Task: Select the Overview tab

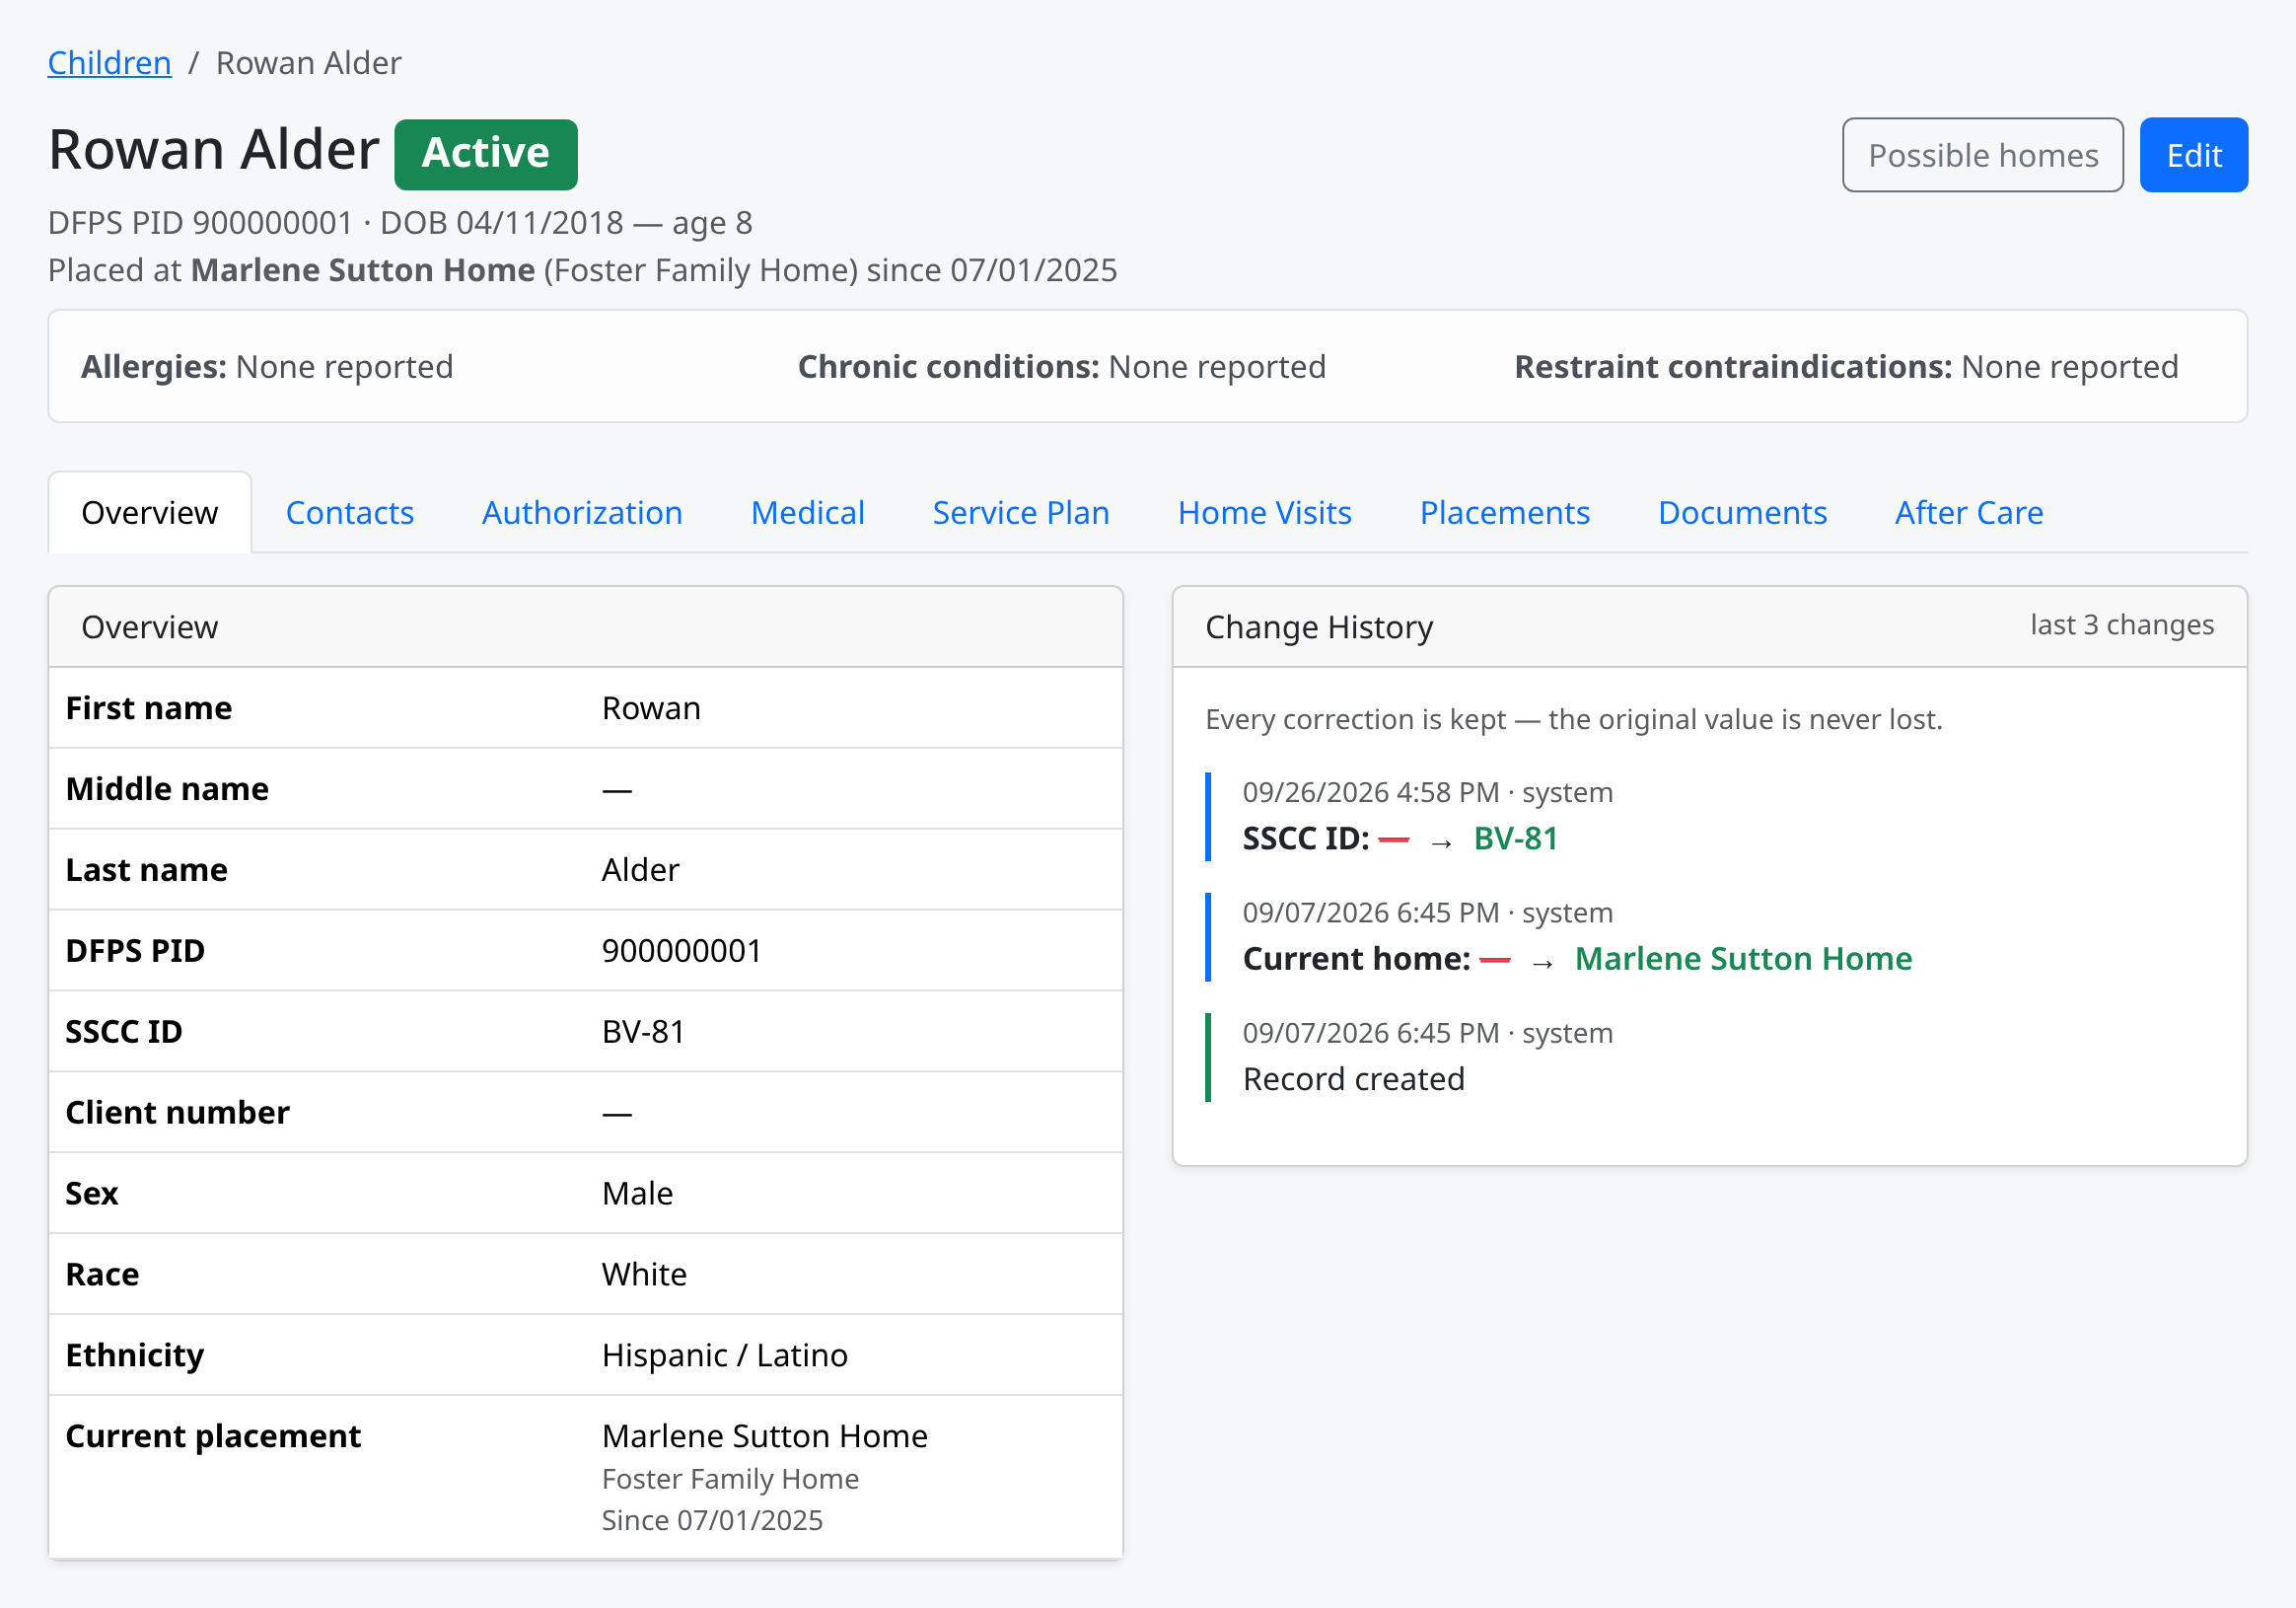Action: click(x=150, y=512)
